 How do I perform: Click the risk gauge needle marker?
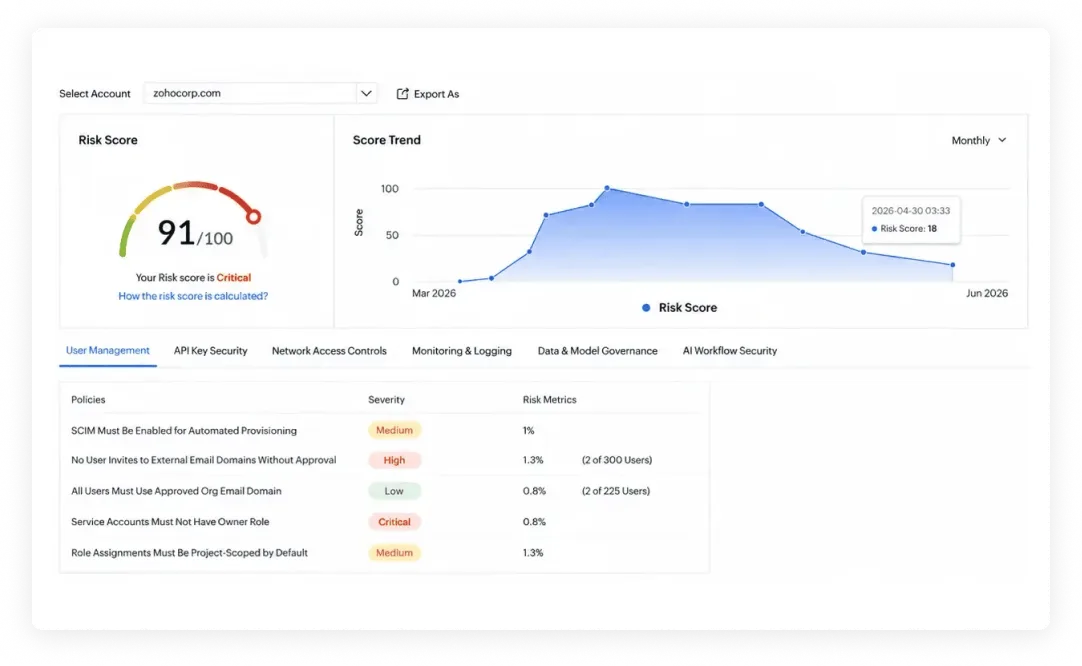pos(253,217)
